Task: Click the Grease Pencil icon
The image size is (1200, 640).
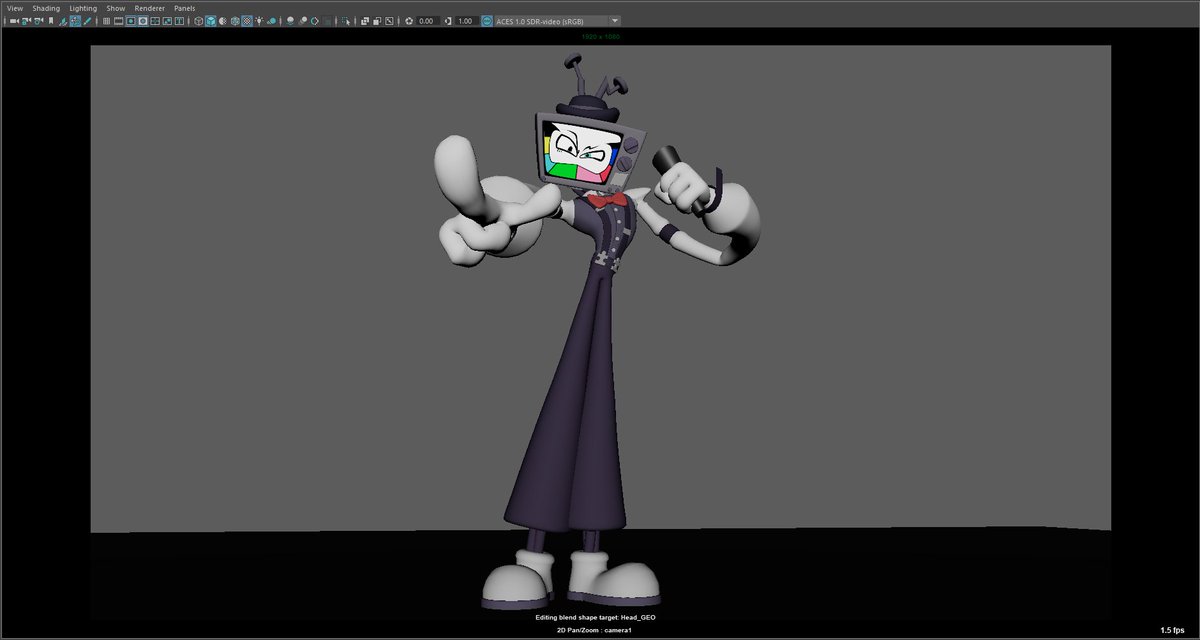Action: (88, 21)
